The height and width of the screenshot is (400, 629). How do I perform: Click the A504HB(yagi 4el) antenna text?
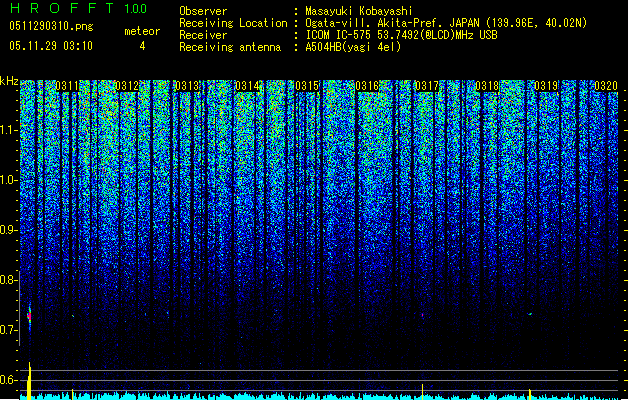tap(353, 47)
